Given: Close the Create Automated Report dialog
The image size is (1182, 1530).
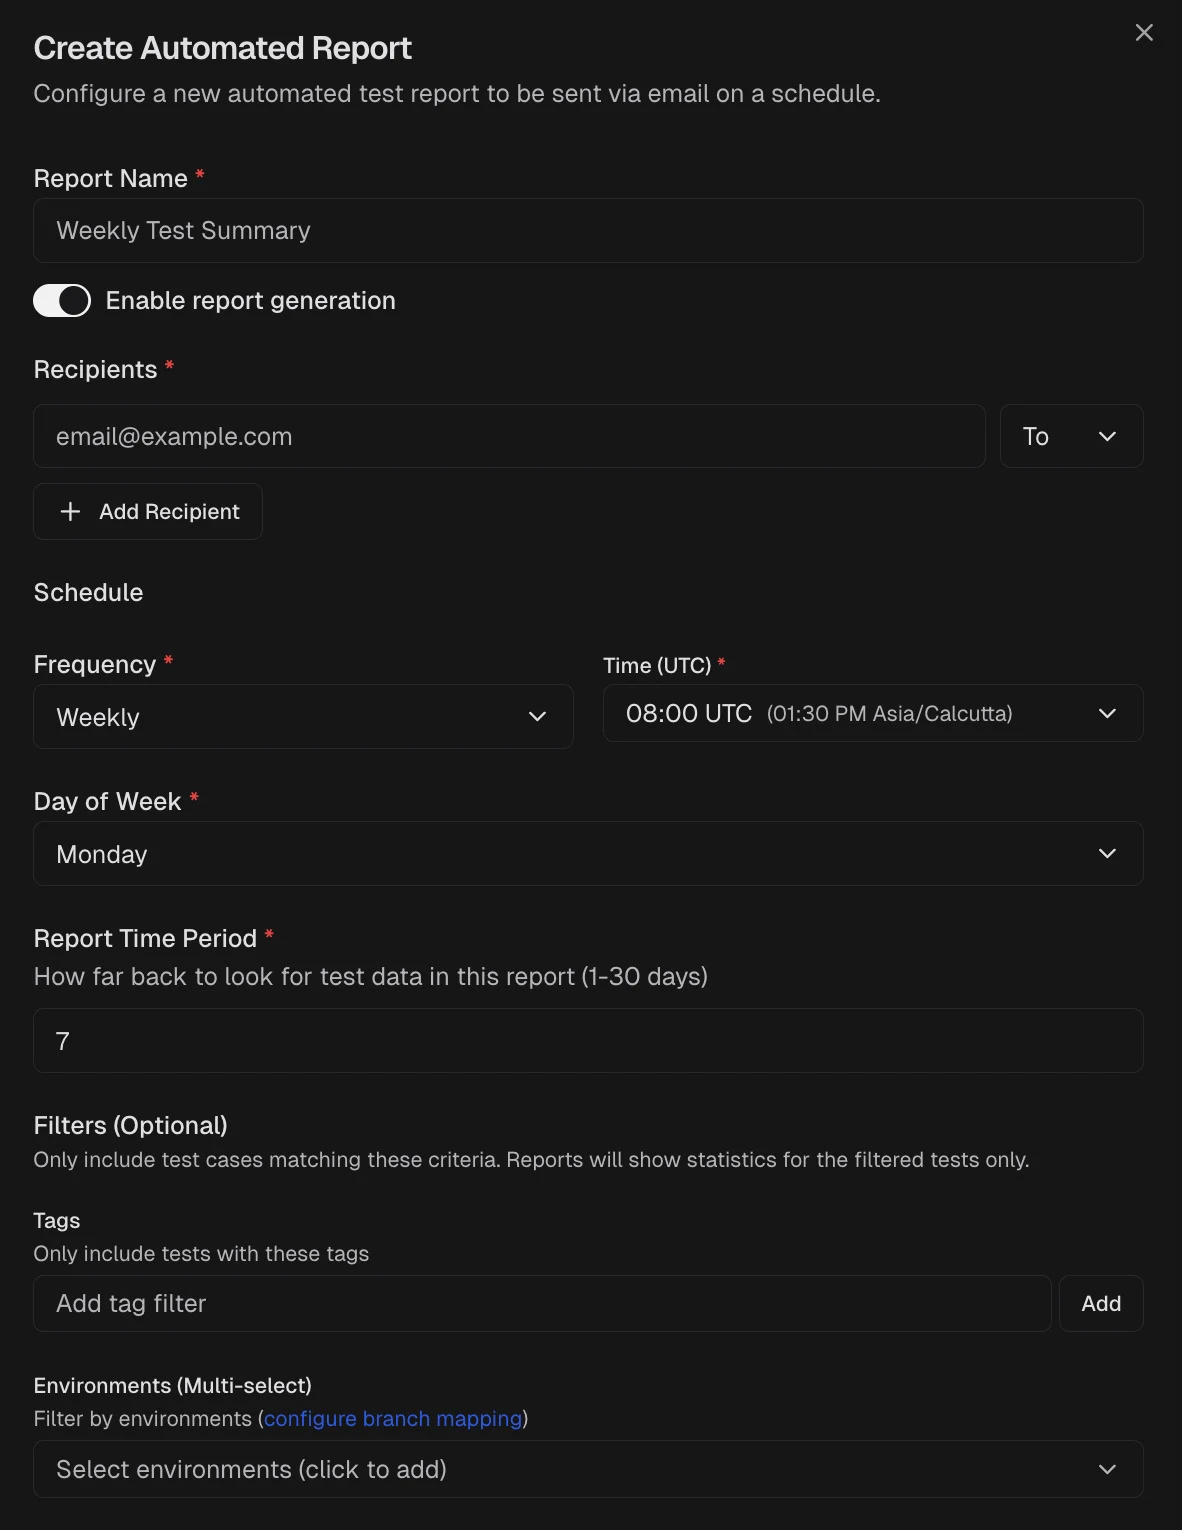Looking at the screenshot, I should pos(1143,32).
